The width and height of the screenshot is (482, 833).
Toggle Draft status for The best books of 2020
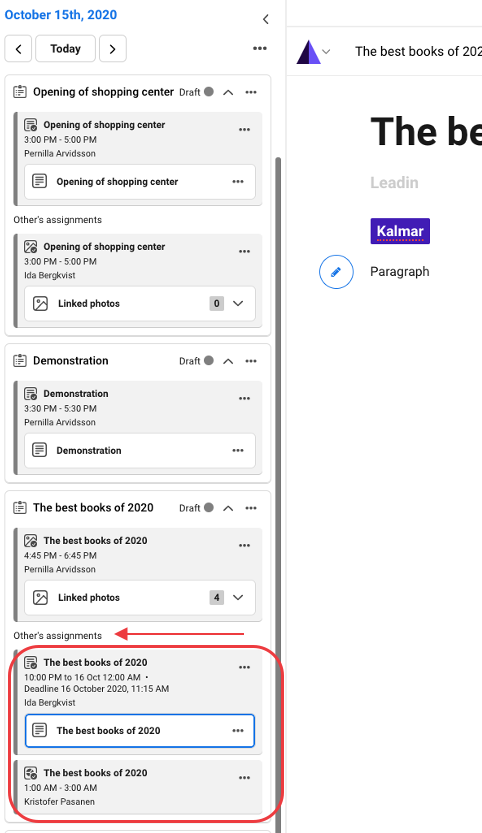click(x=209, y=508)
